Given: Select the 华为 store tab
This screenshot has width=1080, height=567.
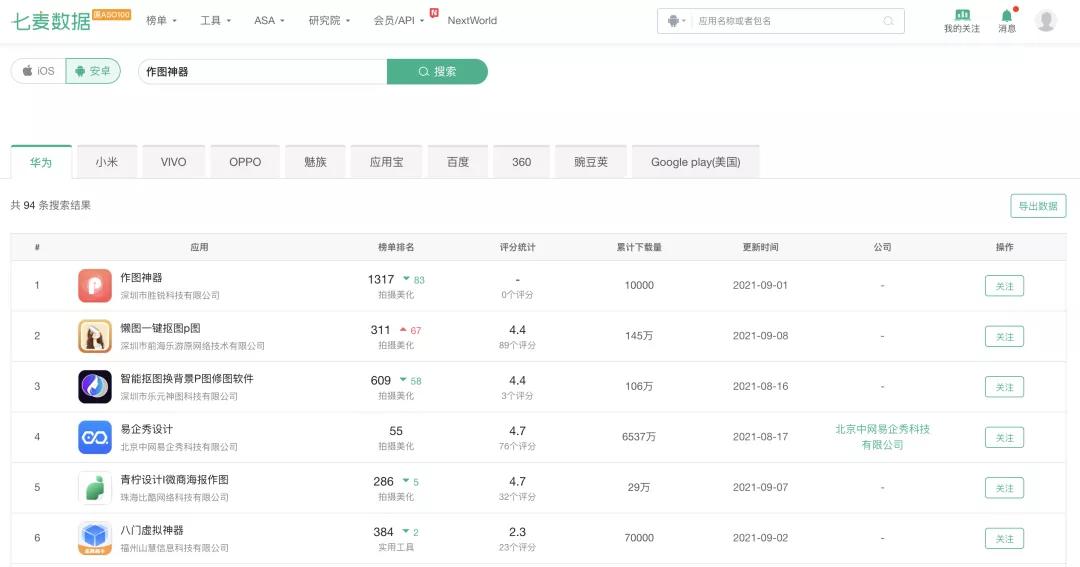Looking at the screenshot, I should (41, 163).
